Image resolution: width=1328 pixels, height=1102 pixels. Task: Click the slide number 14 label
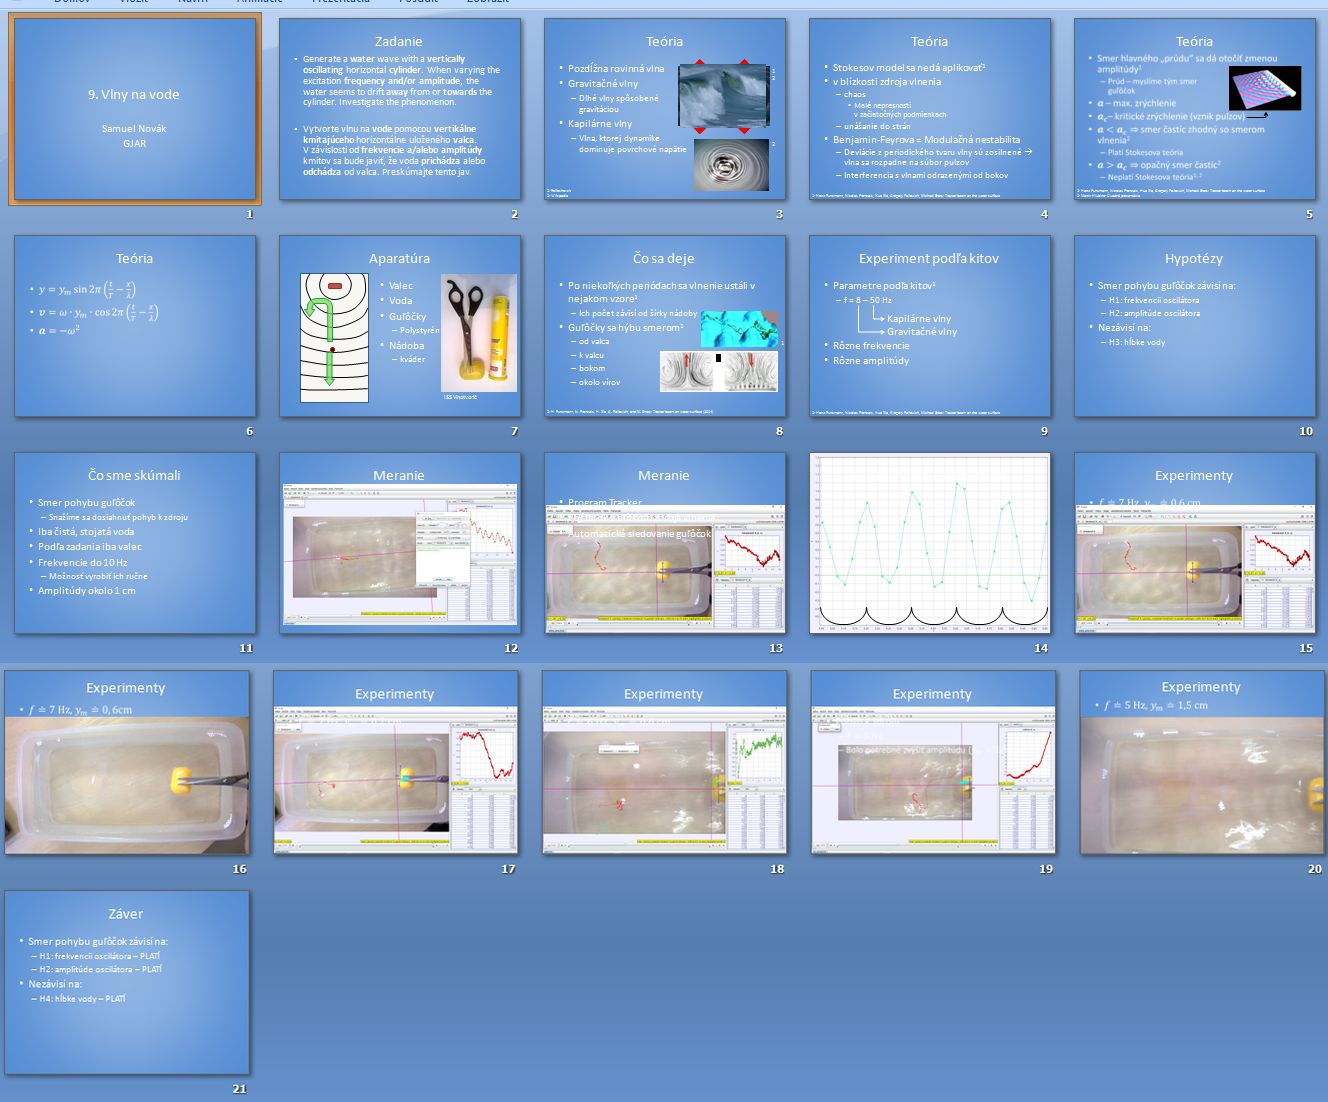1041,648
